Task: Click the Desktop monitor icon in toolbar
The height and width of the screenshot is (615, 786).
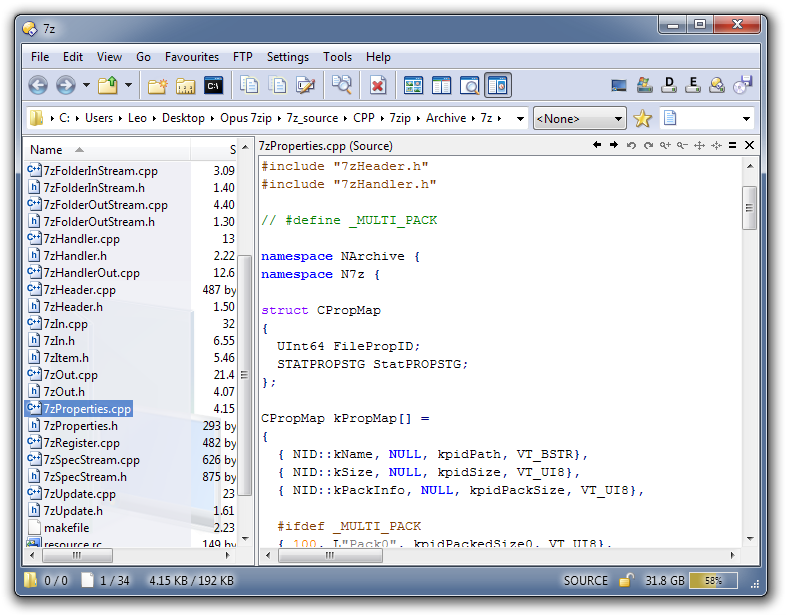Action: (x=619, y=86)
